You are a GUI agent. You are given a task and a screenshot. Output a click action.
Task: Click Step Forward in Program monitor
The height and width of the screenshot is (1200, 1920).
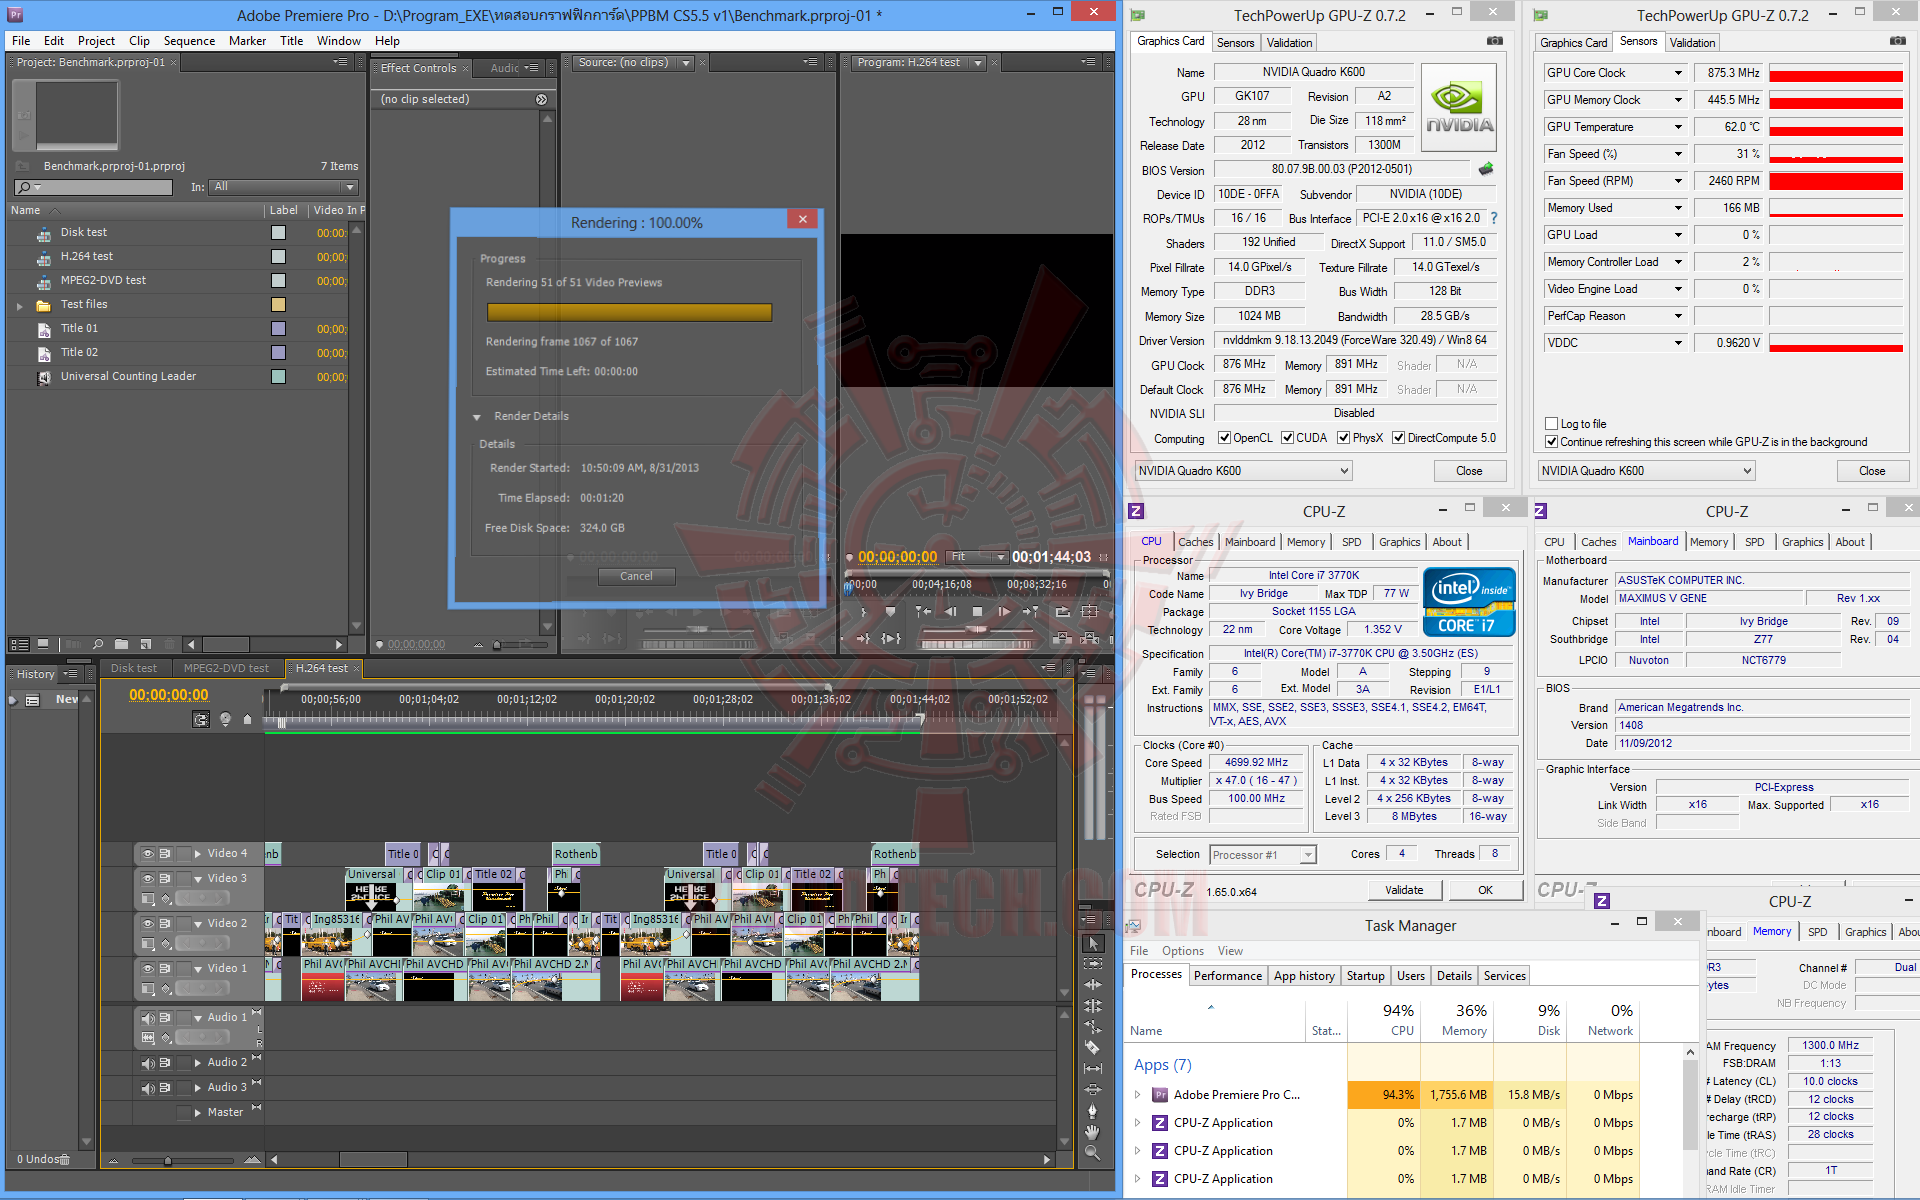coord(1004,612)
